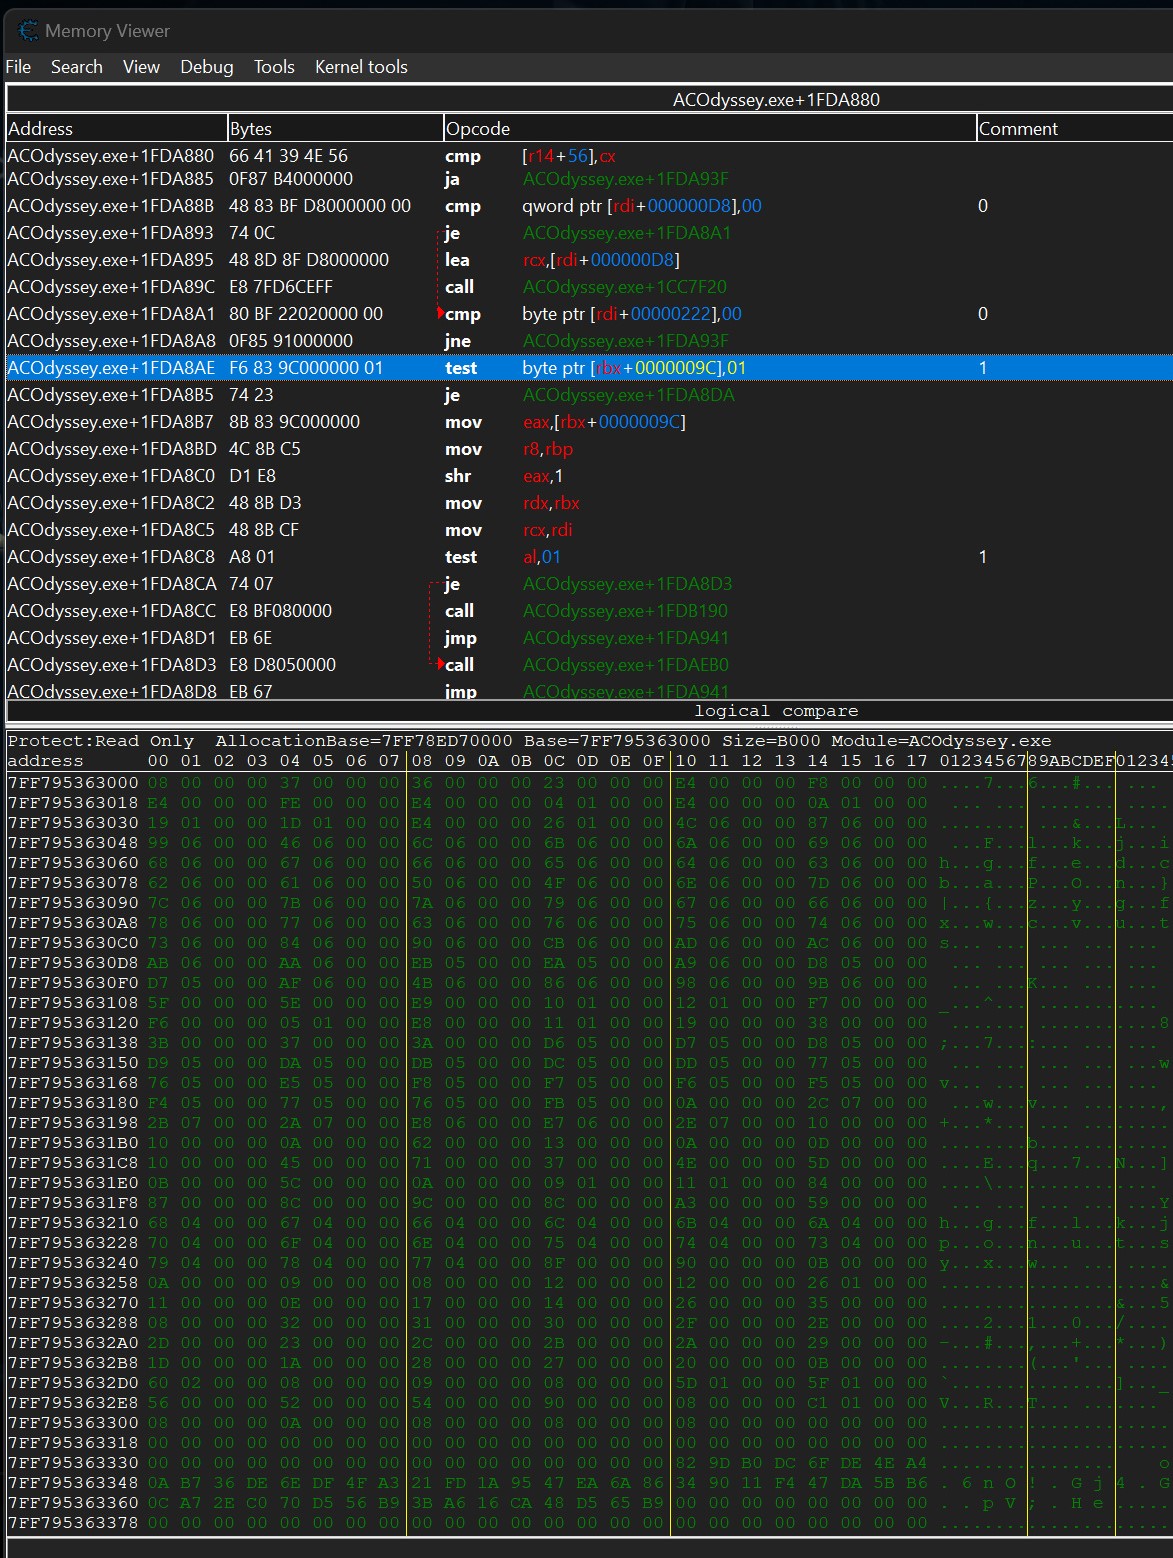The height and width of the screenshot is (1558, 1173).
Task: Open the Search menu
Action: point(77,67)
